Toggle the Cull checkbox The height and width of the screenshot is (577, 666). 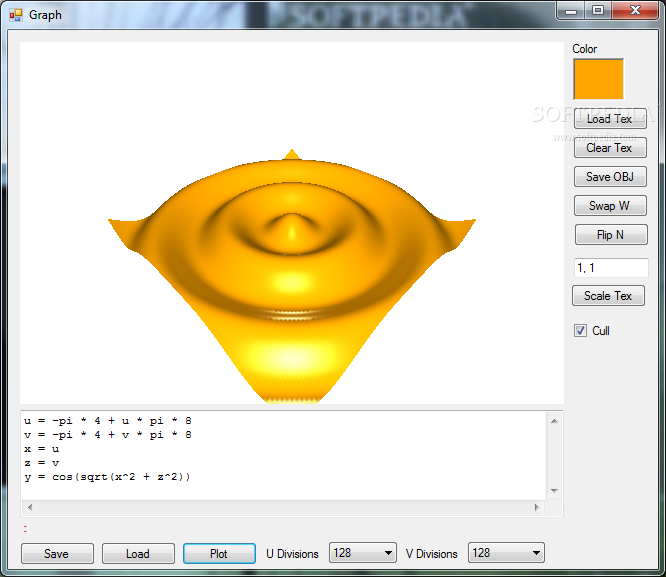pyautogui.click(x=580, y=331)
